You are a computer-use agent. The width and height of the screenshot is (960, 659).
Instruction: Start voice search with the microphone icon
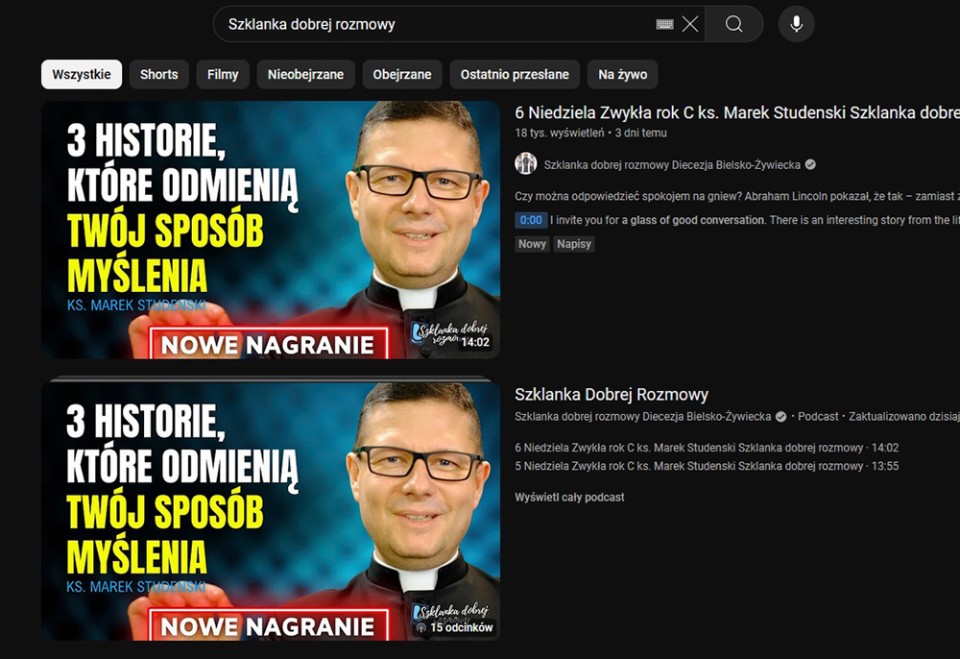pyautogui.click(x=796, y=23)
